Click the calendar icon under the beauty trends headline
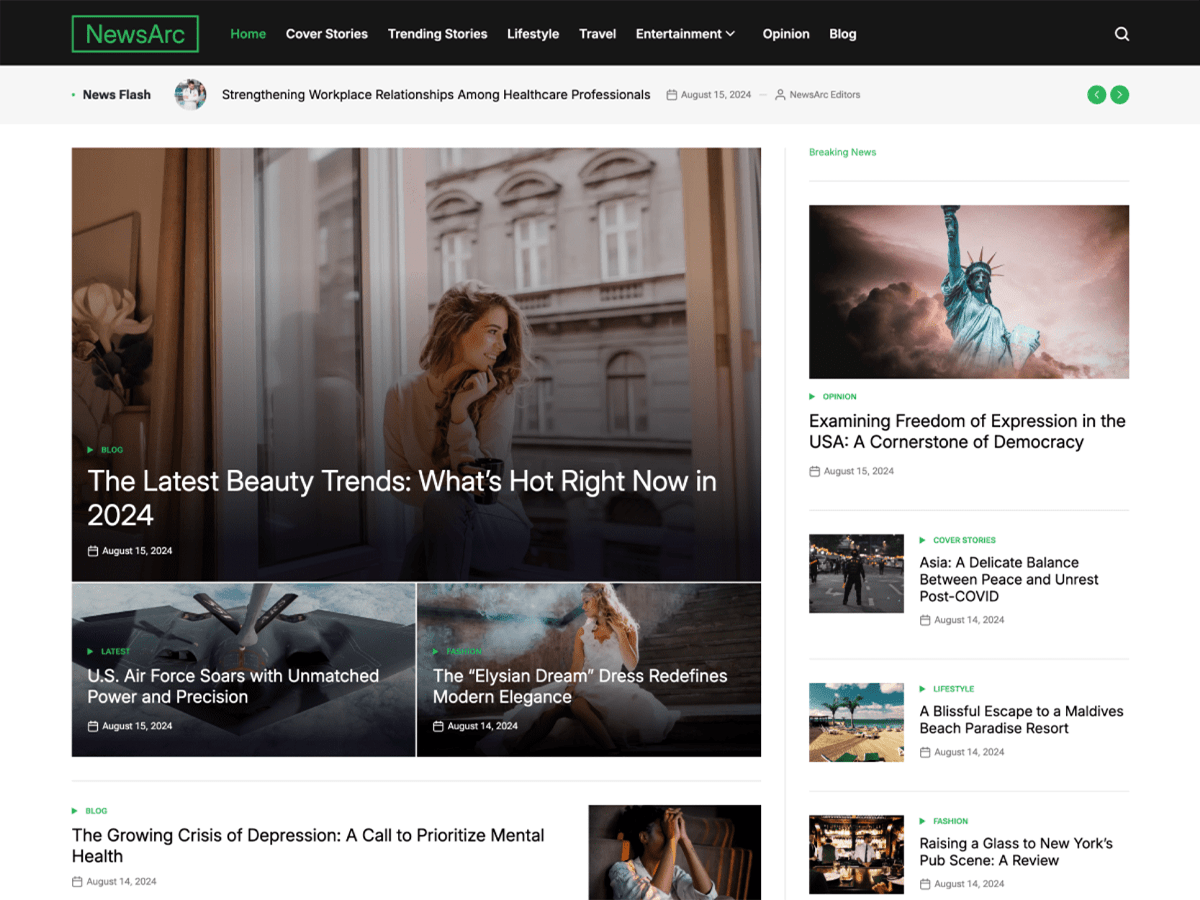1200x900 pixels. tap(93, 550)
